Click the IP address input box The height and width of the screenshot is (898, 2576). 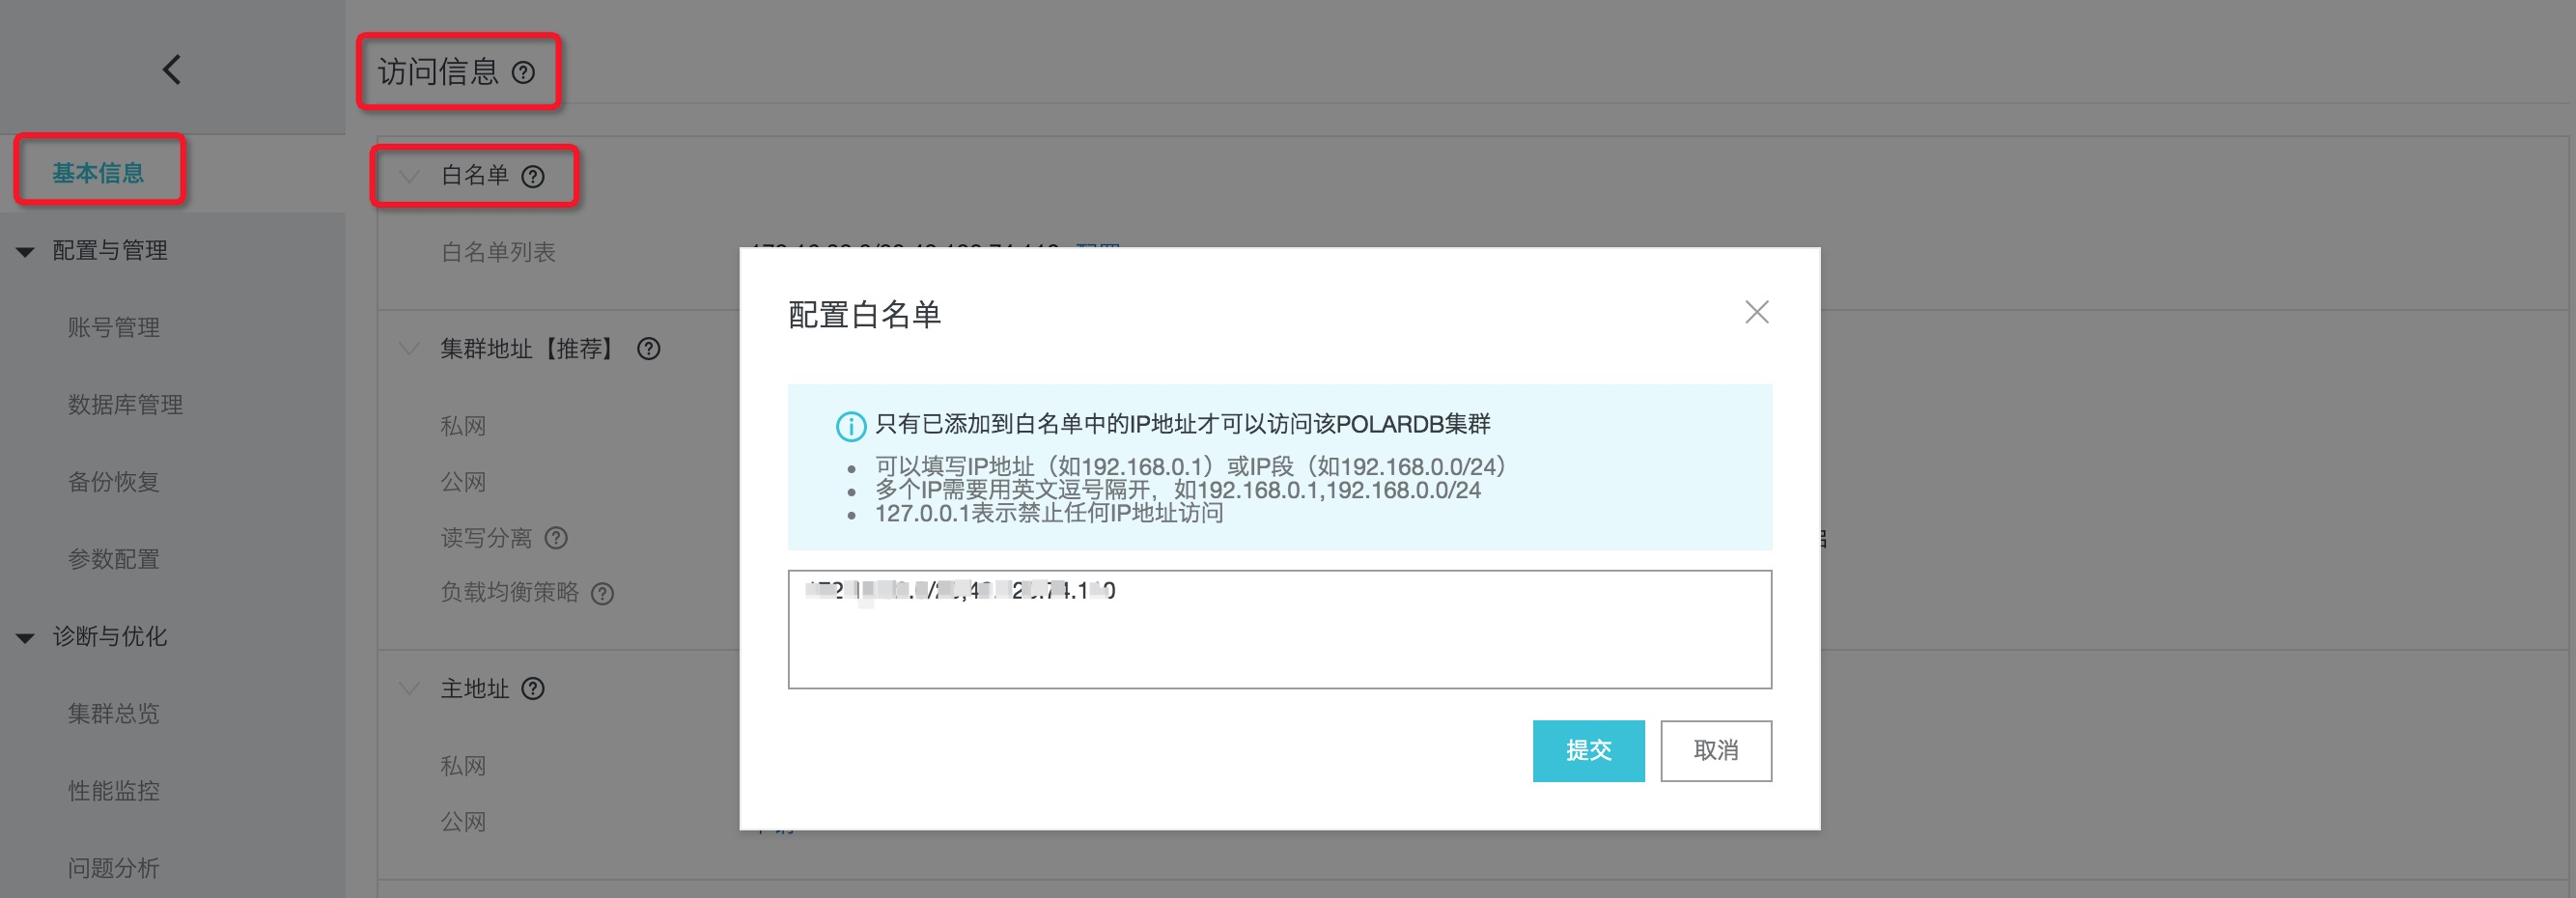[x=1279, y=629]
